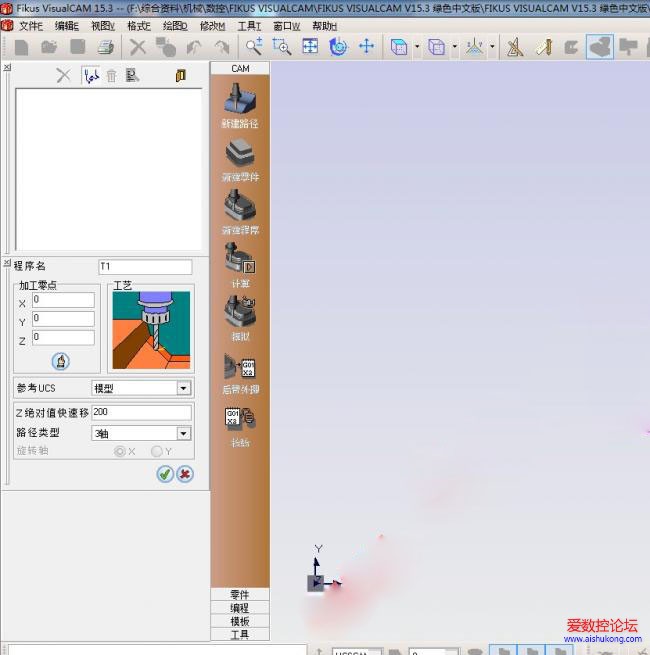Click the X delete icon in the panel toolbar

pyautogui.click(x=63, y=76)
